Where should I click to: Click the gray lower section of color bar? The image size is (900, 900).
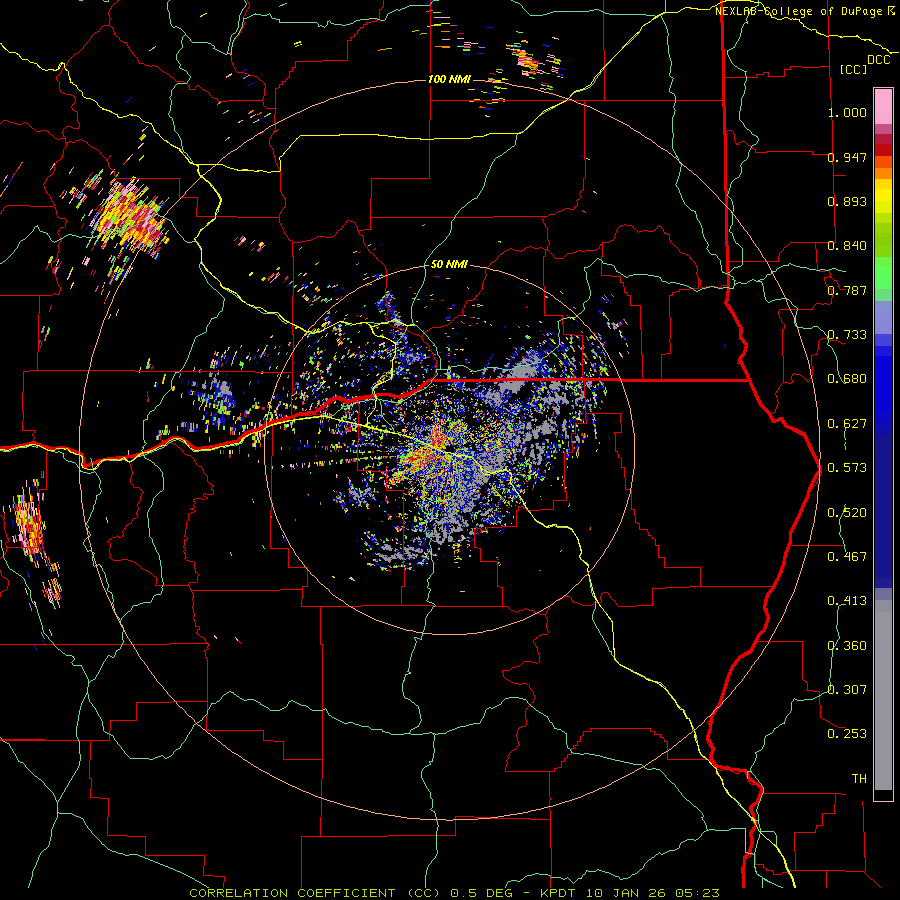(x=883, y=695)
